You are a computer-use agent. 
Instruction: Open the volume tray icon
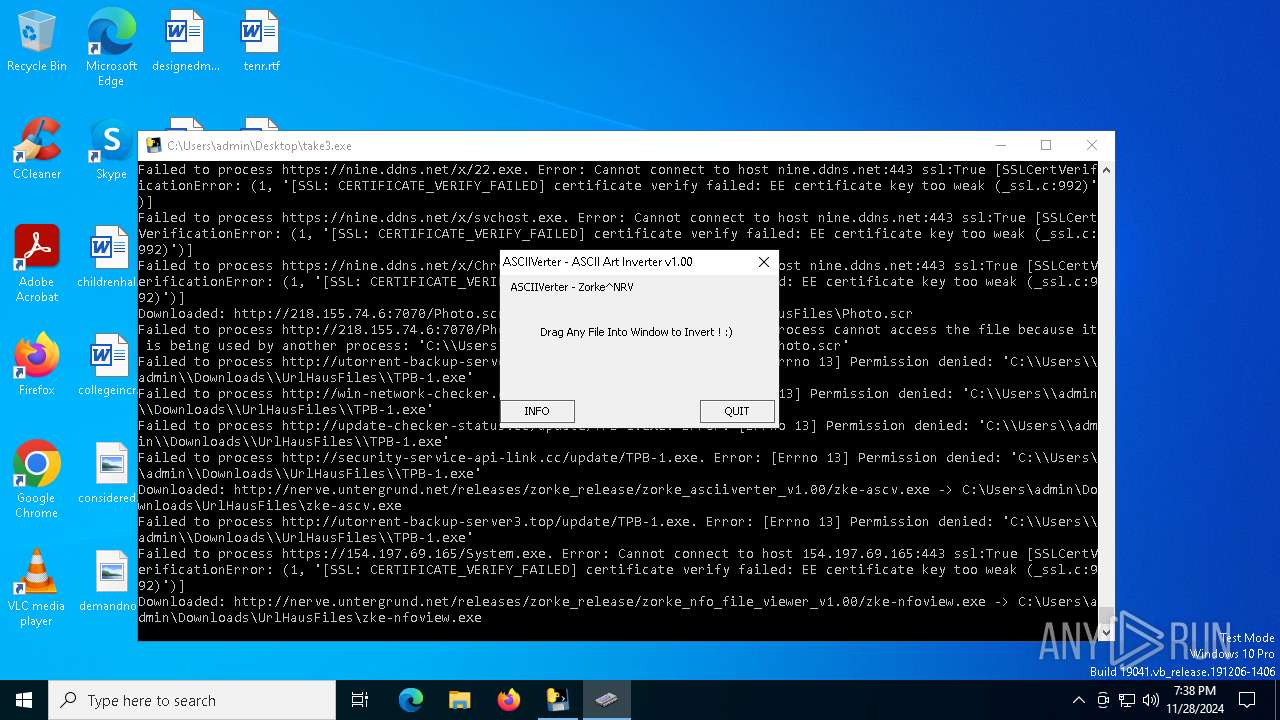pos(1151,700)
